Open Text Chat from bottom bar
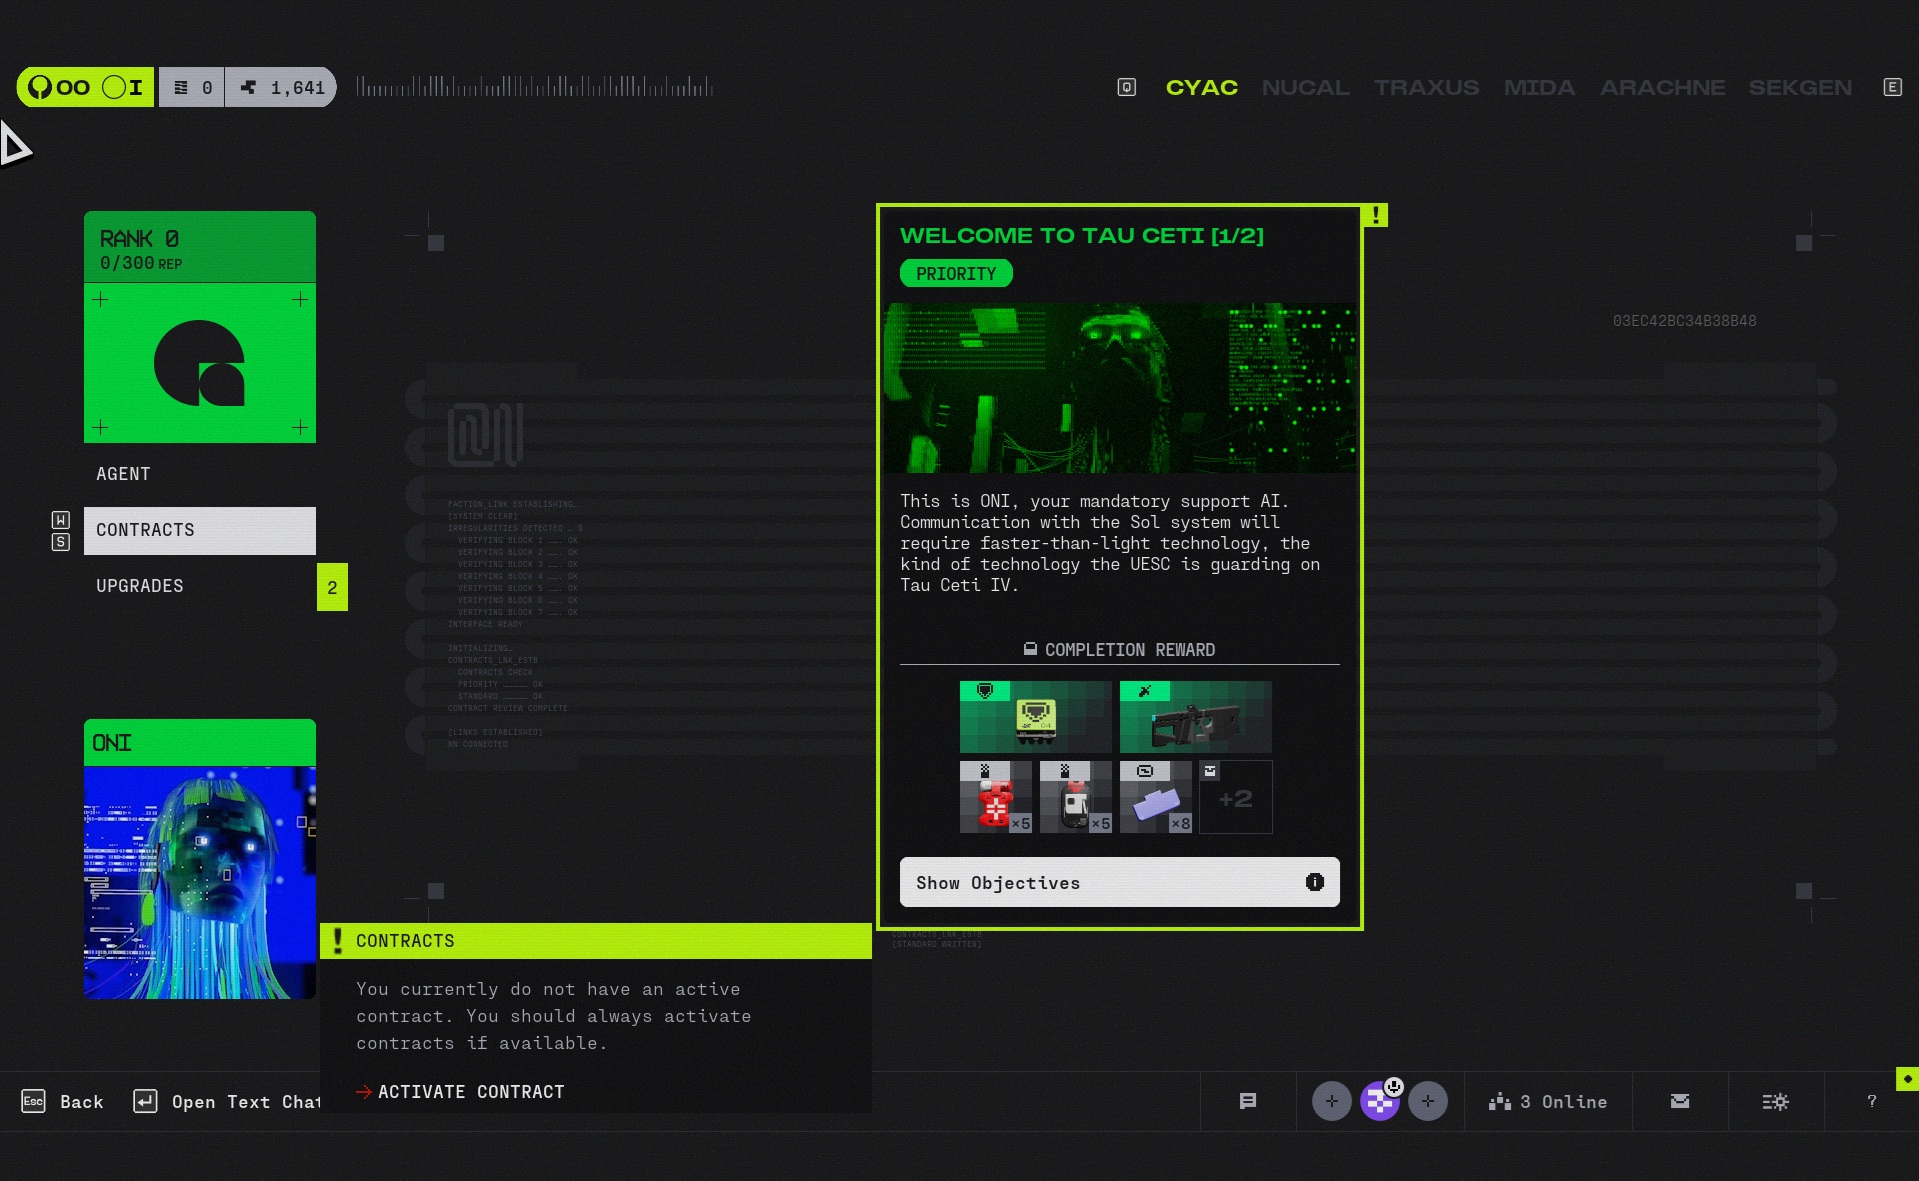The height and width of the screenshot is (1181, 1919). 228,1102
